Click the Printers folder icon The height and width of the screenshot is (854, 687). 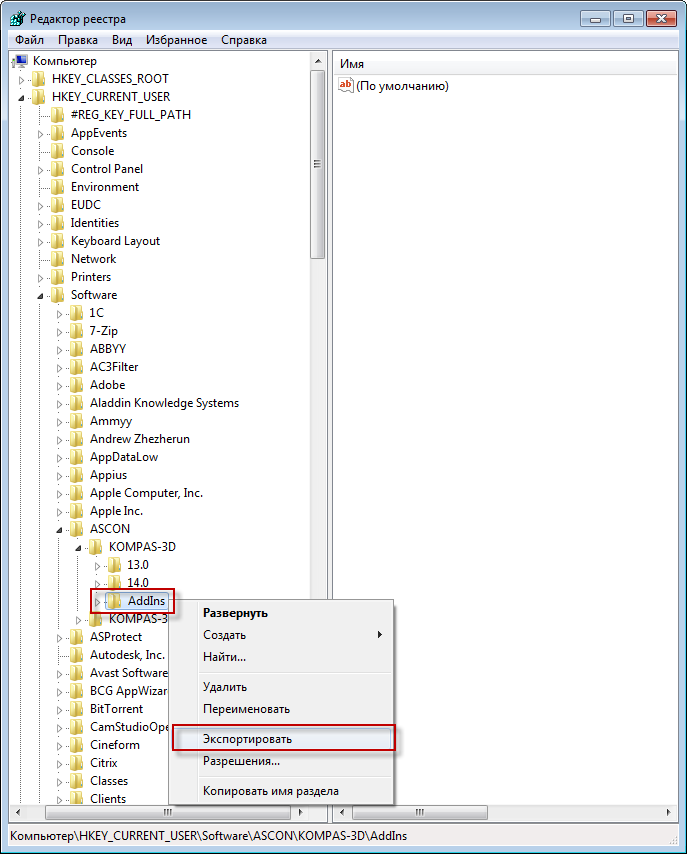click(x=58, y=277)
